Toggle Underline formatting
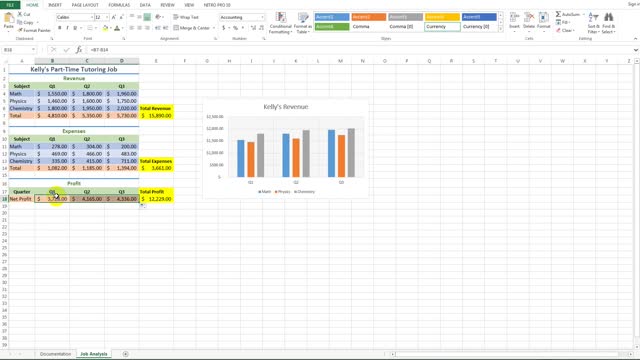This screenshot has height=360, width=640. (75, 28)
